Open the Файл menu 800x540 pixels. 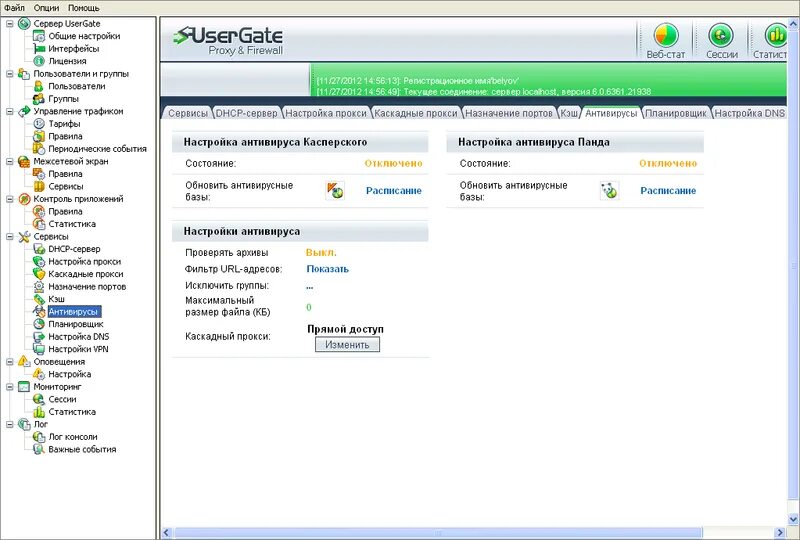[x=14, y=8]
